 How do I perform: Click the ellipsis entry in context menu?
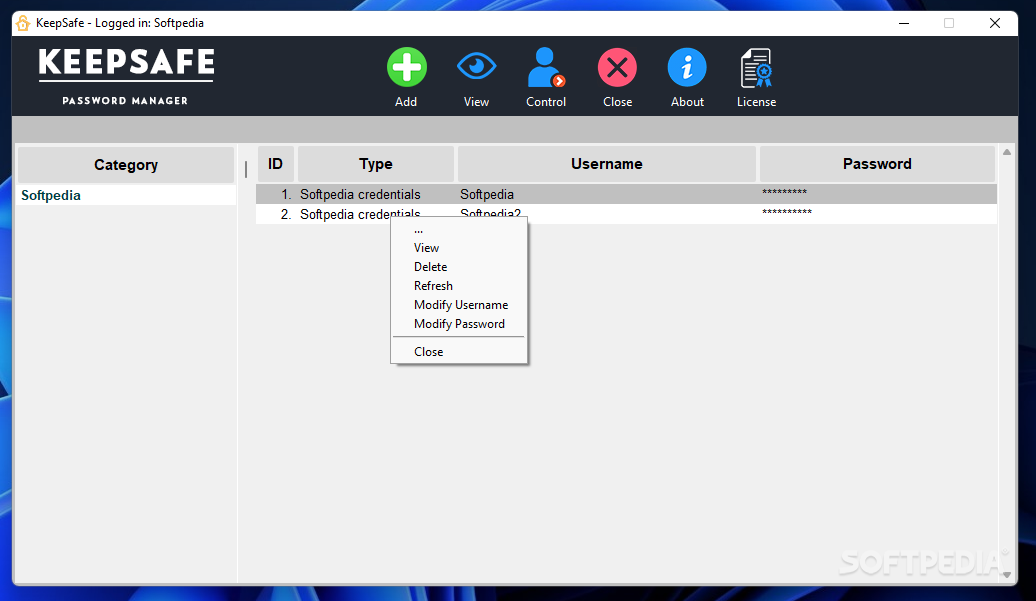pyautogui.click(x=418, y=230)
